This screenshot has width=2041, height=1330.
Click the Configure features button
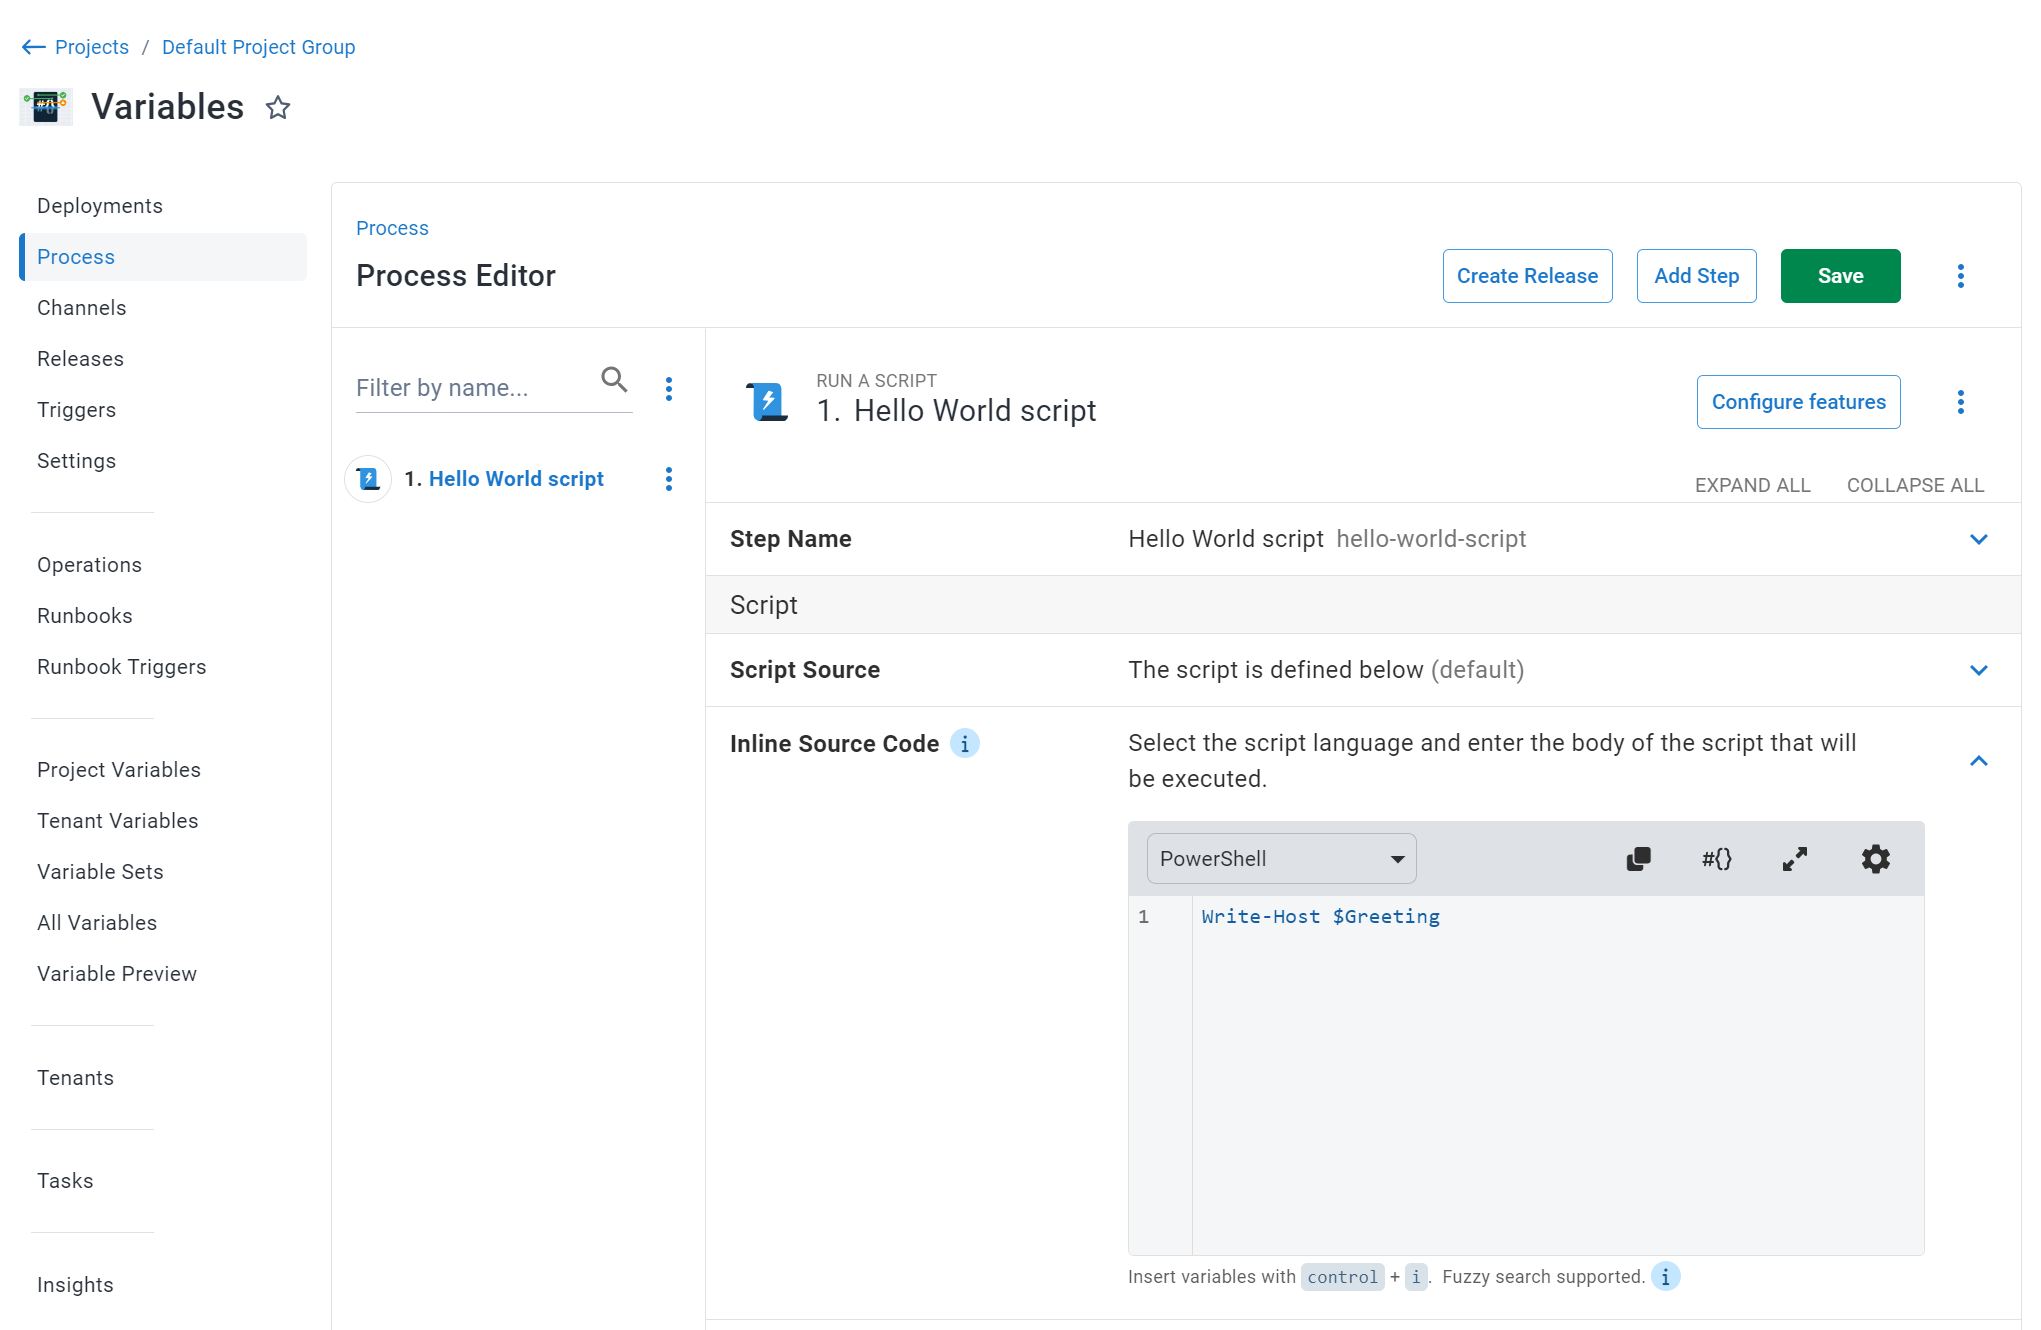point(1799,400)
